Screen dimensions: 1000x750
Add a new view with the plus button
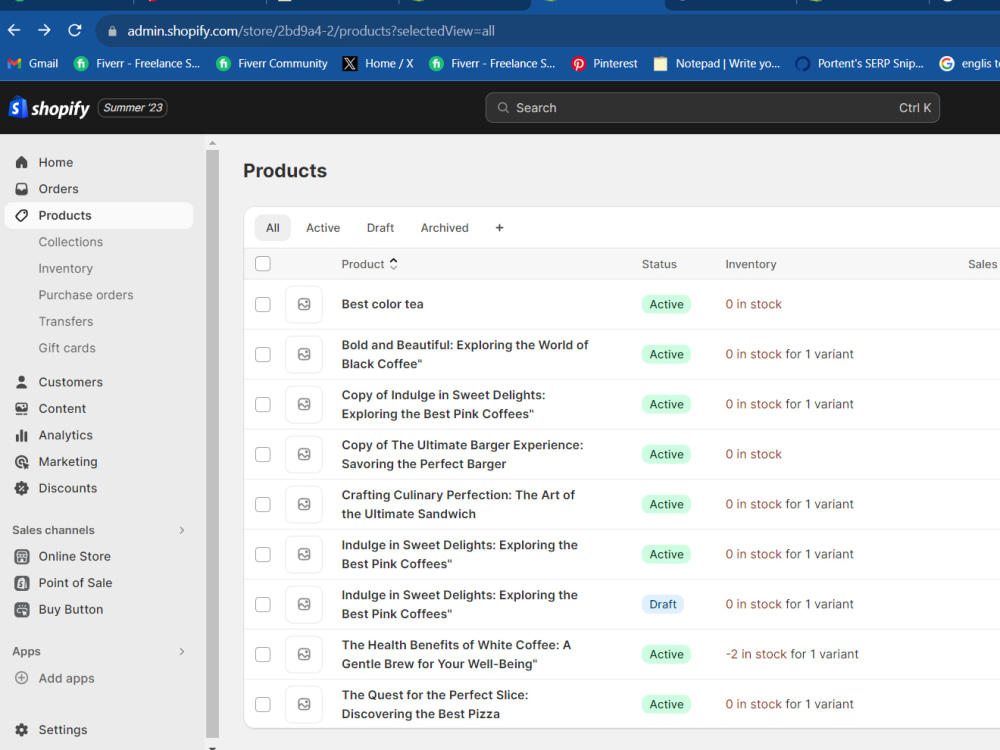(x=499, y=228)
